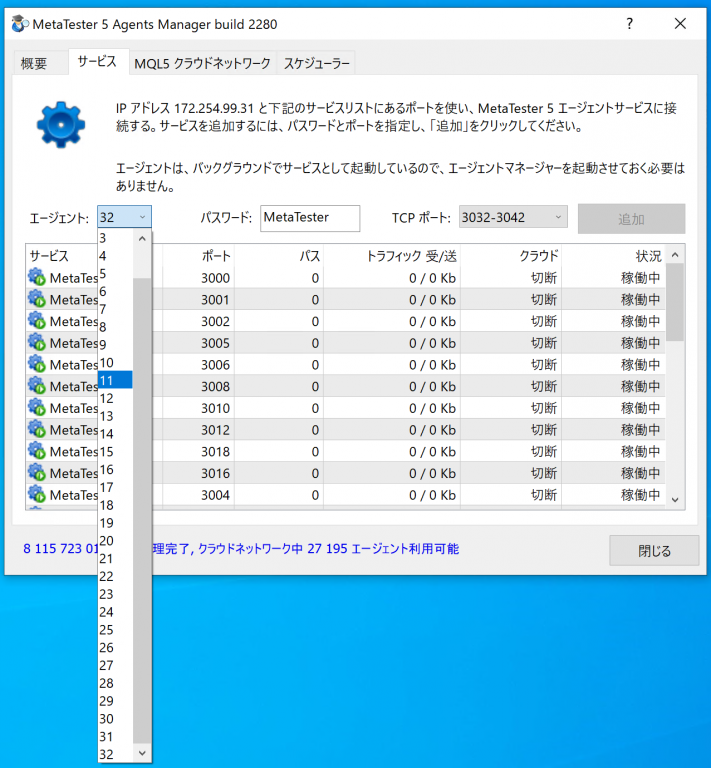Screen dimensions: 711x768
Task: Click the question mark help button
Action: pyautogui.click(x=630, y=23)
